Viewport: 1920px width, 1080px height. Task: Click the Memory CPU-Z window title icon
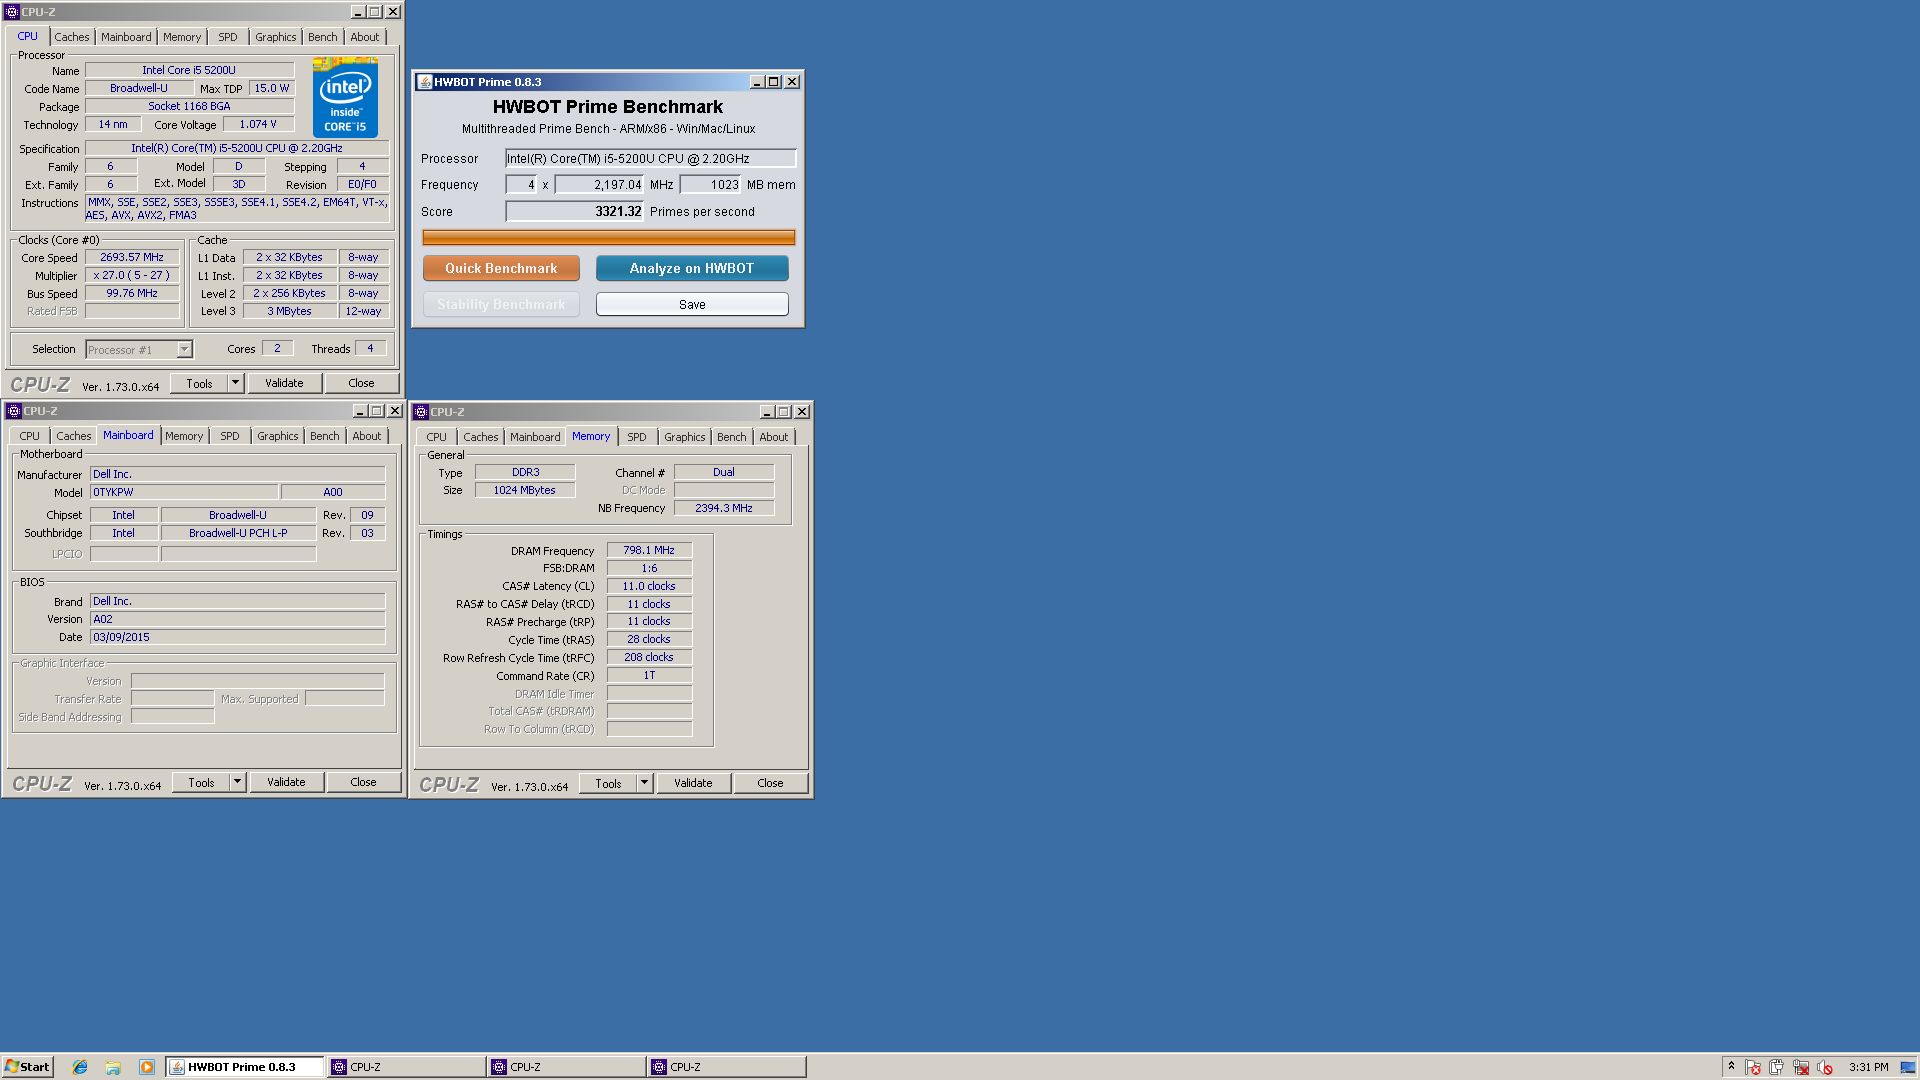[x=422, y=412]
